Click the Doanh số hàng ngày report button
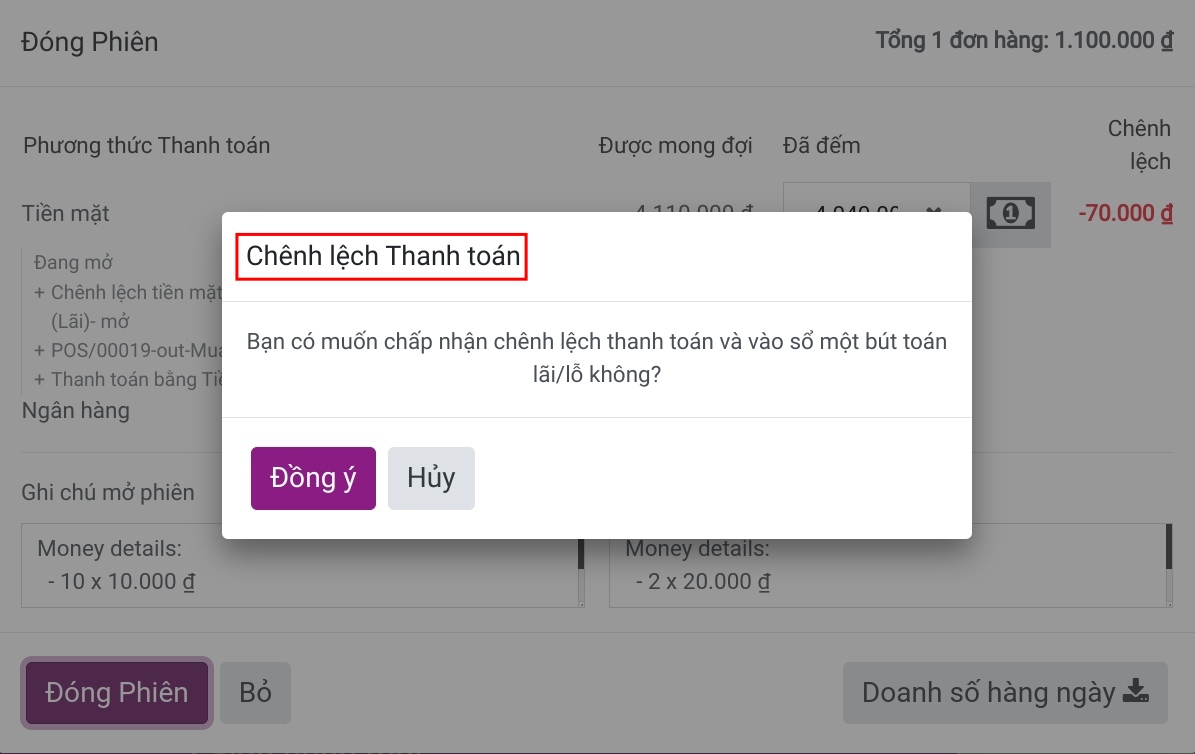1195x754 pixels. tap(1004, 692)
